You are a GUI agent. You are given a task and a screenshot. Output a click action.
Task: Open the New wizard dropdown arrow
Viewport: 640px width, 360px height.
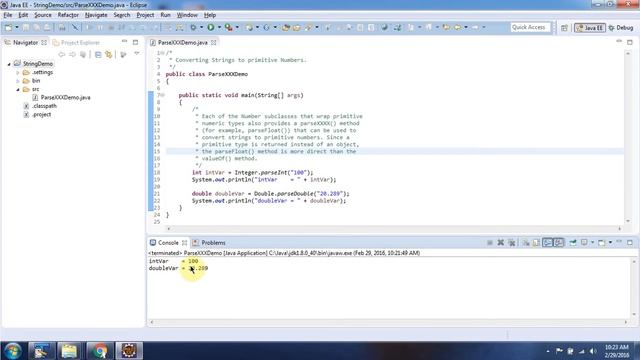tap(17, 27)
